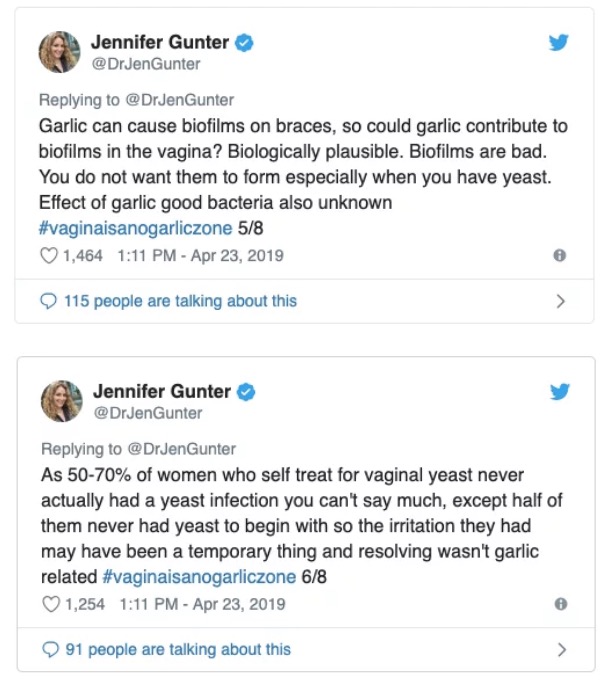This screenshot has height=680, width=605.
Task: Expand the 115 people conversation chevron
Action: click(x=560, y=301)
